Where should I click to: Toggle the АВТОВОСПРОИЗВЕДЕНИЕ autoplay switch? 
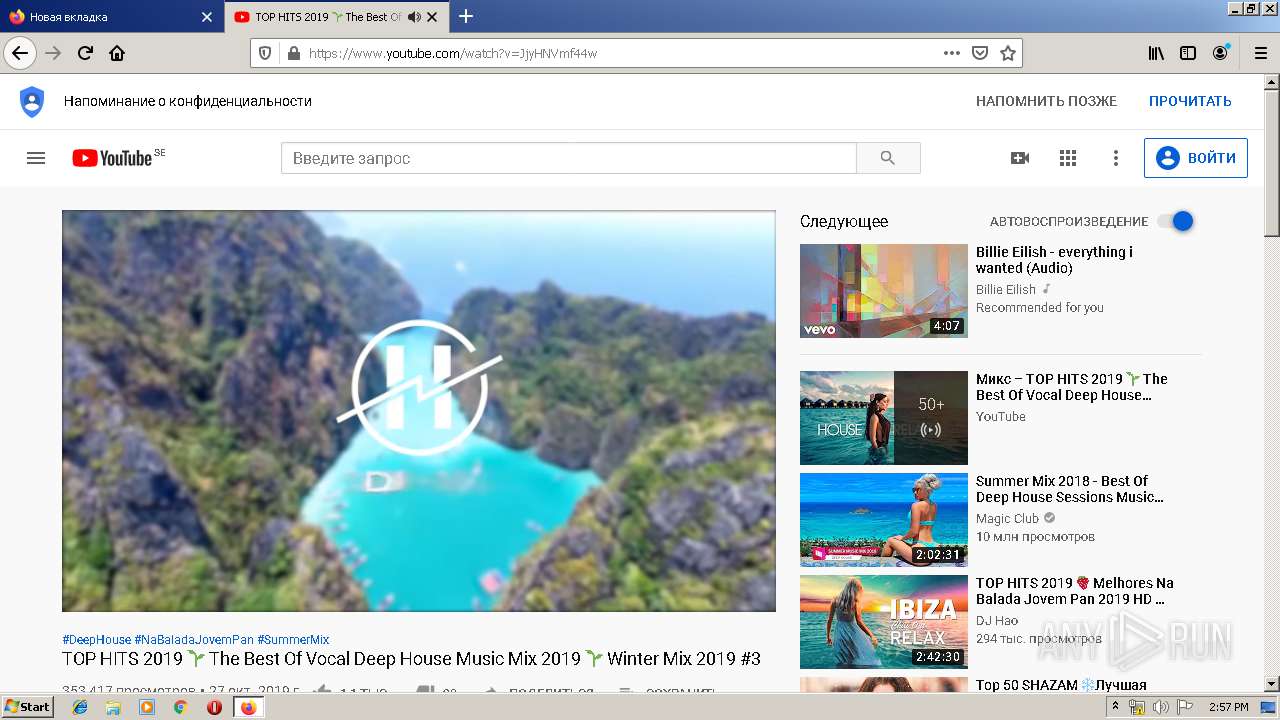coord(1176,221)
